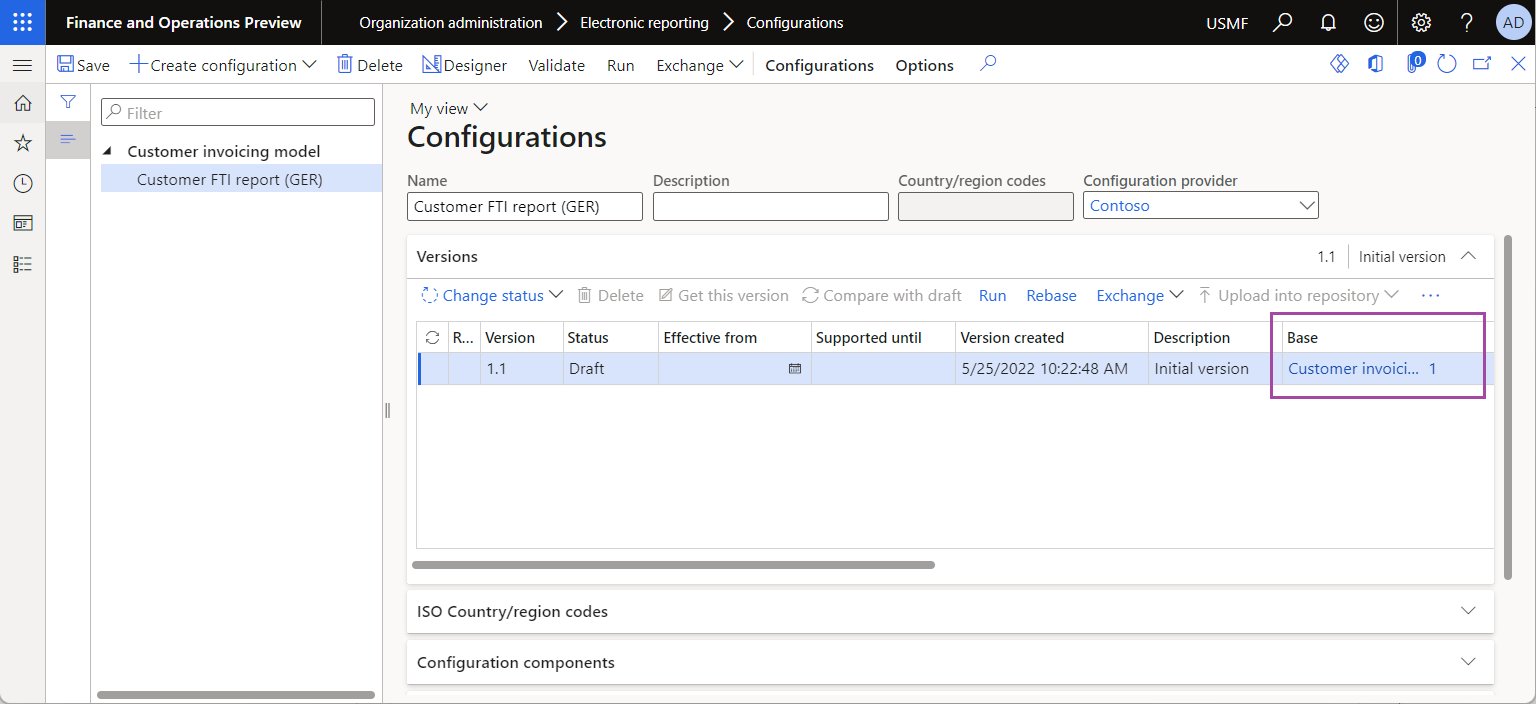Open this page in a new window
1536x704 pixels.
click(1482, 63)
